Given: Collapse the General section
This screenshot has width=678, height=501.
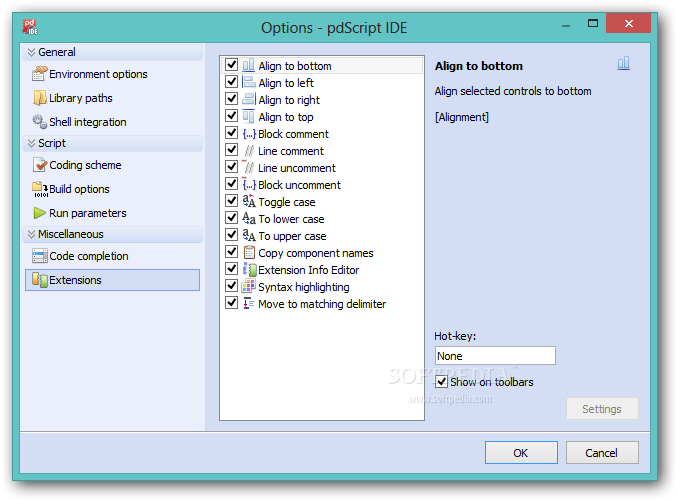Looking at the screenshot, I should click(31, 52).
